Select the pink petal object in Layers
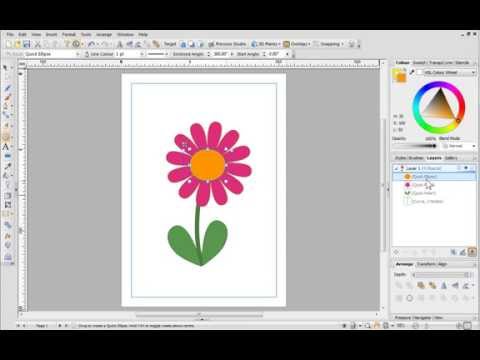 click(435, 185)
